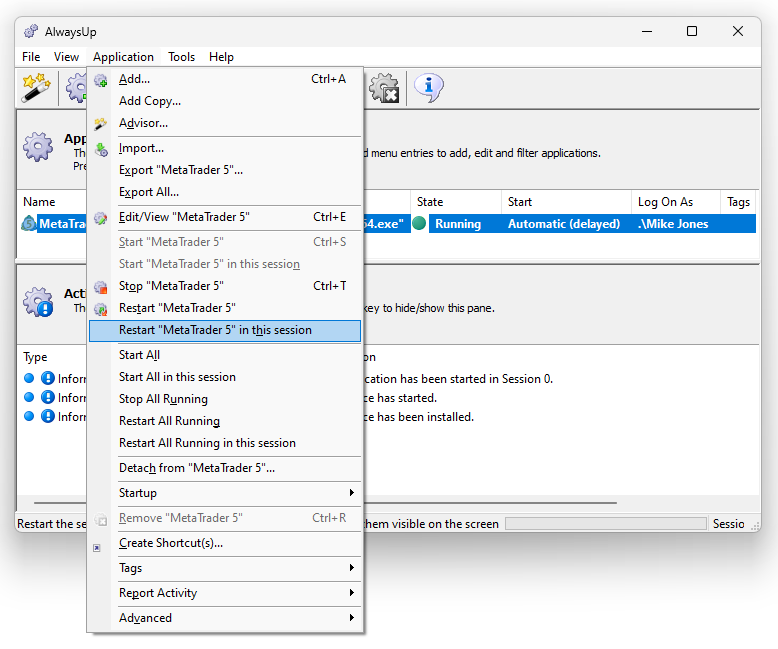Expand the Tags submenu arrow

tap(351, 567)
